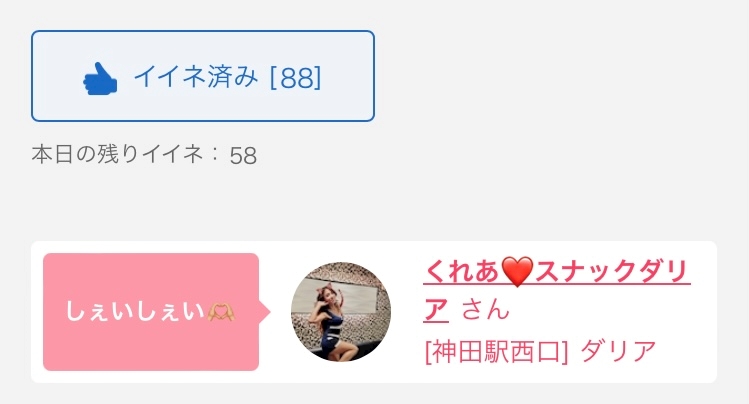Click the pointer tail of the pink bubble

[265, 312]
